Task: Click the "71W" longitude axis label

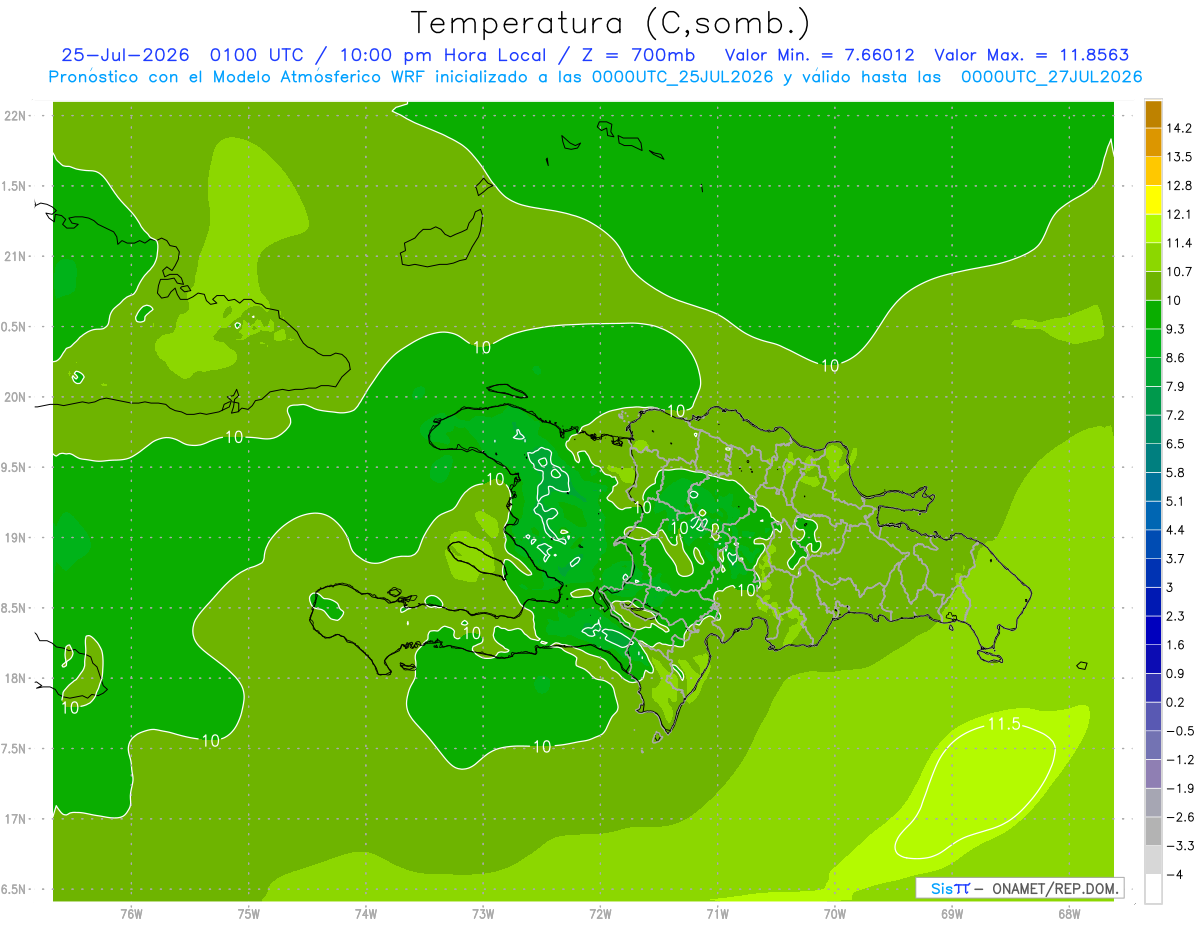Action: pos(717,914)
